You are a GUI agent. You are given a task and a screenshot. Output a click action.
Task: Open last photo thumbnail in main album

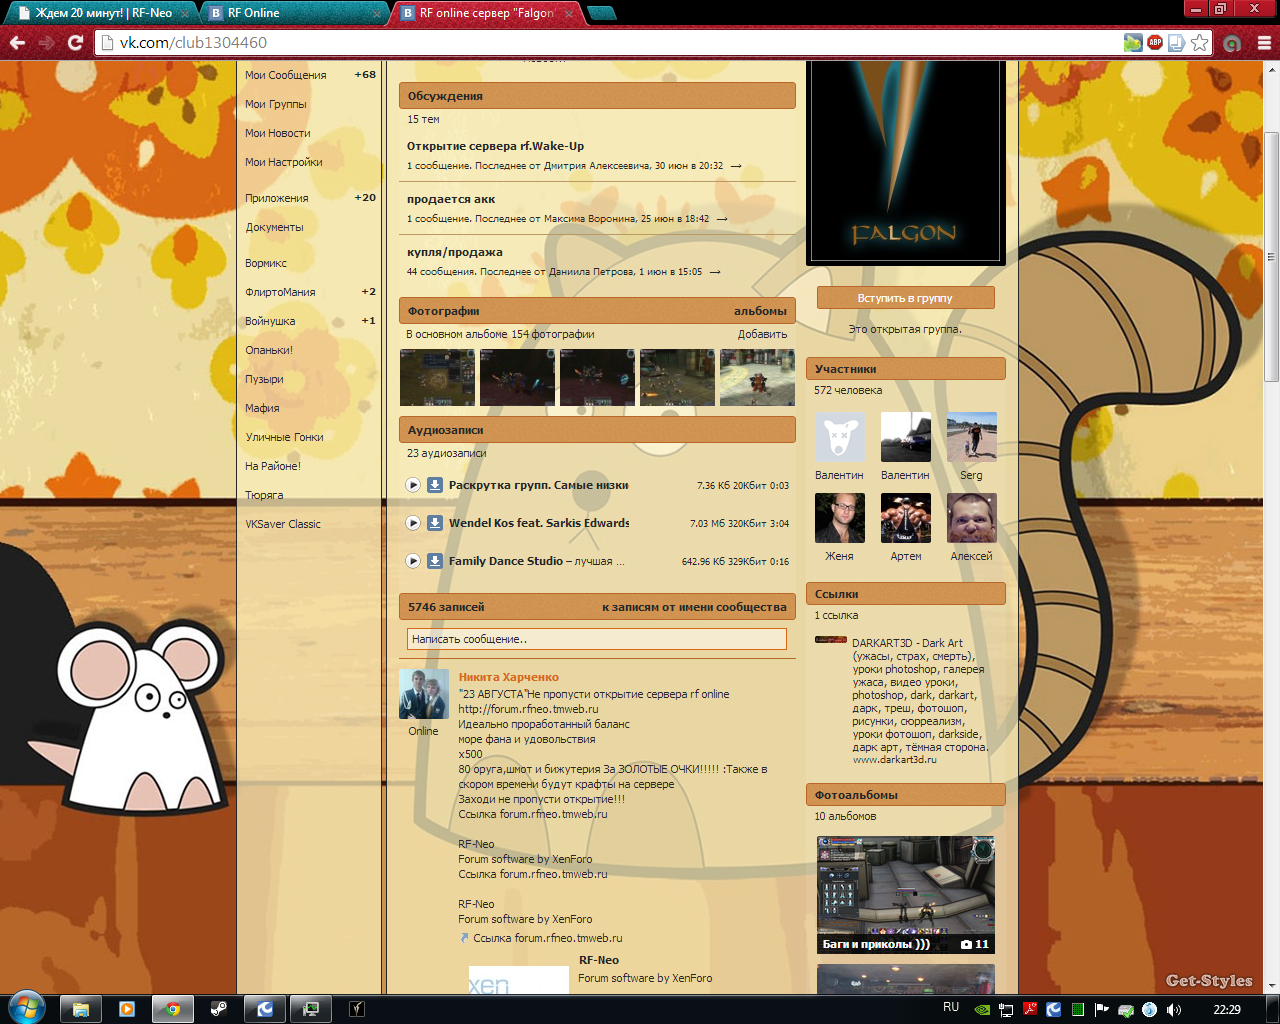757,377
